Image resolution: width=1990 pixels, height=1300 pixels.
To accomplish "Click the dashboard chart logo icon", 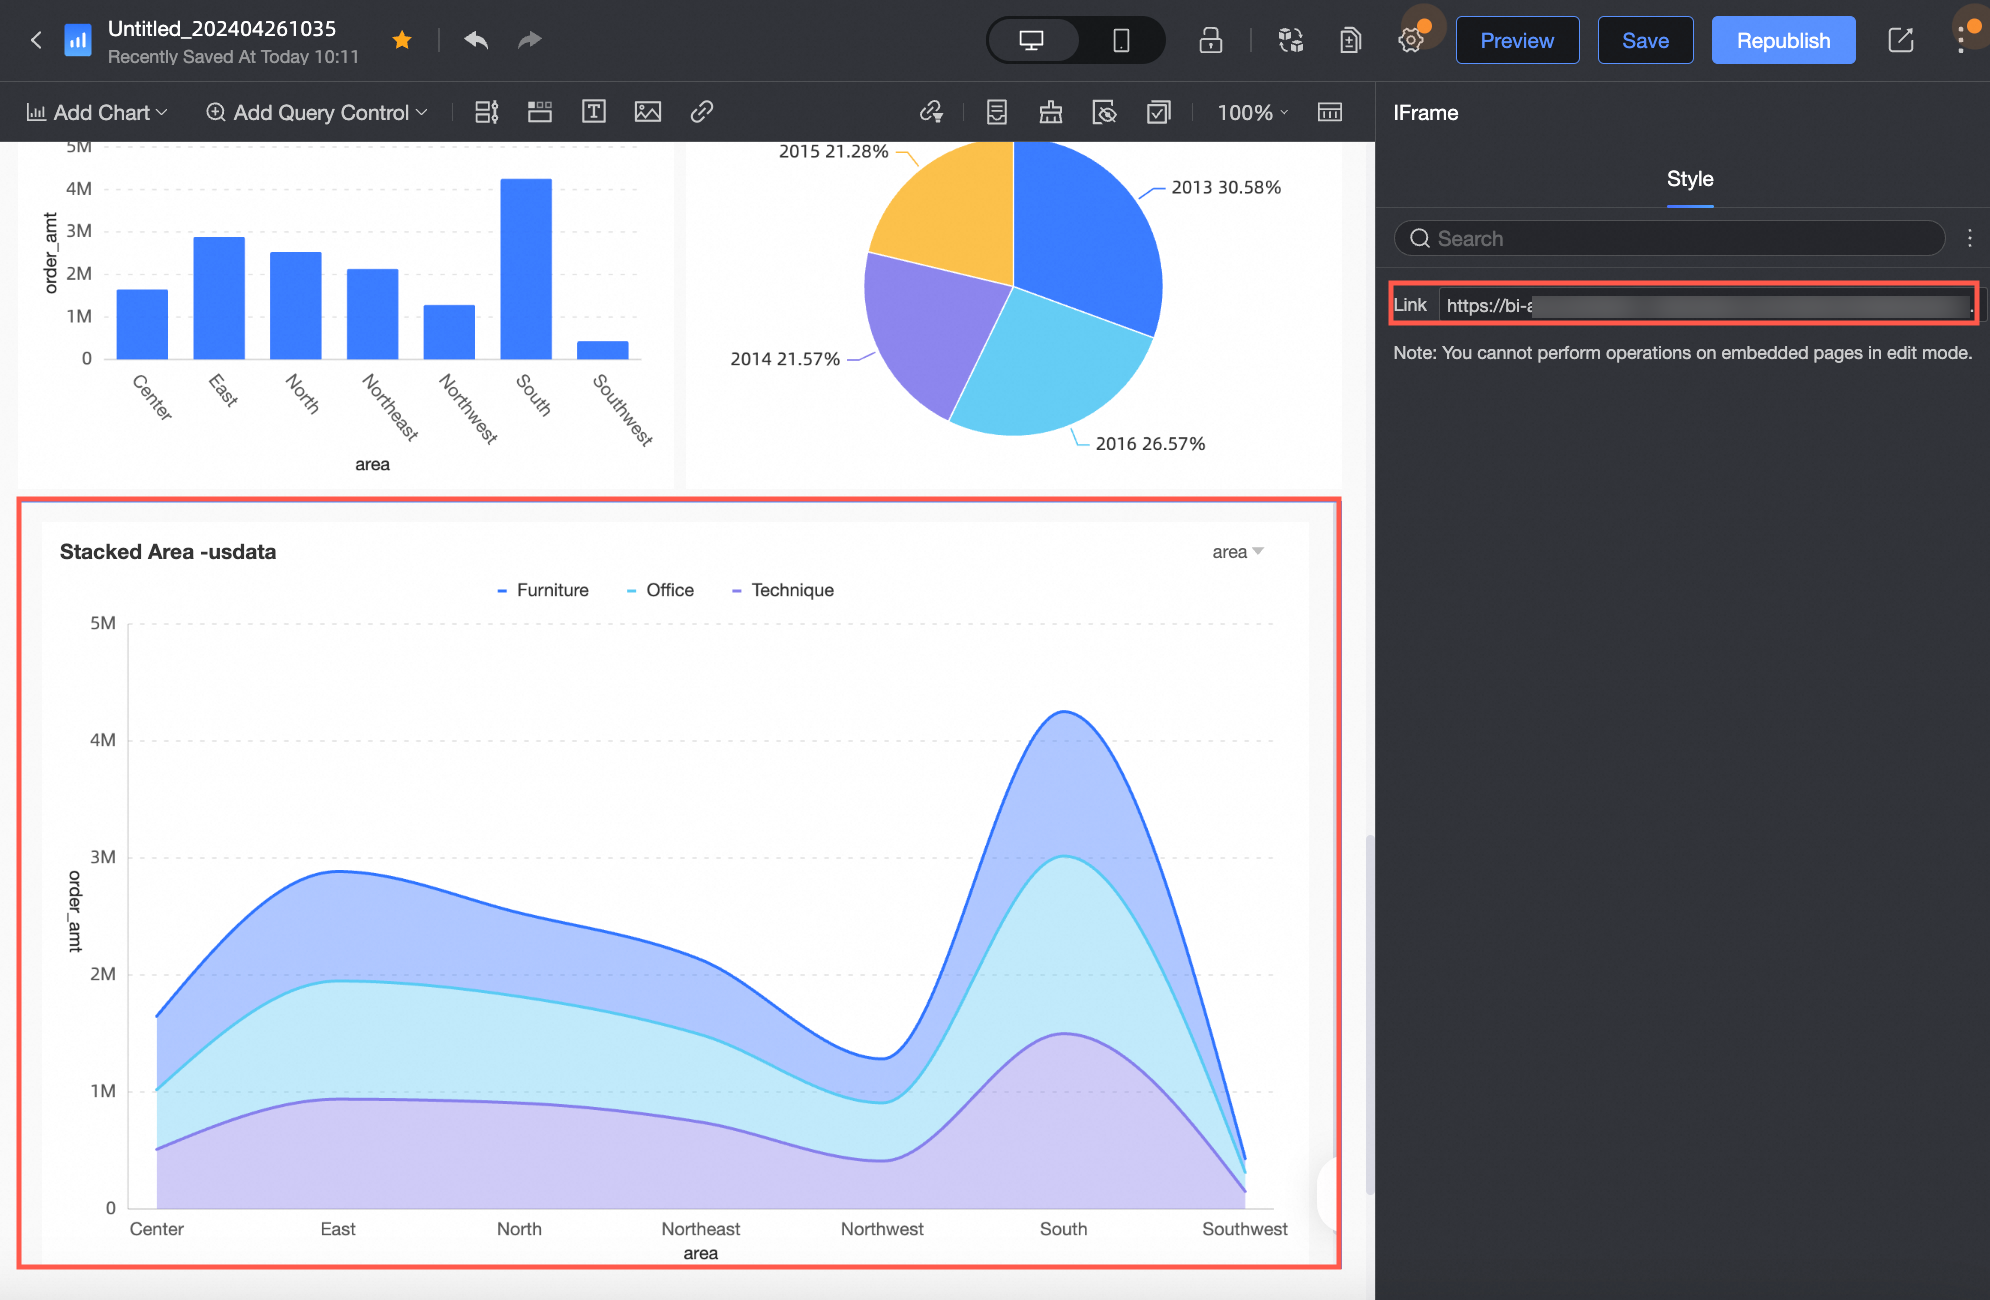I will 77,40.
